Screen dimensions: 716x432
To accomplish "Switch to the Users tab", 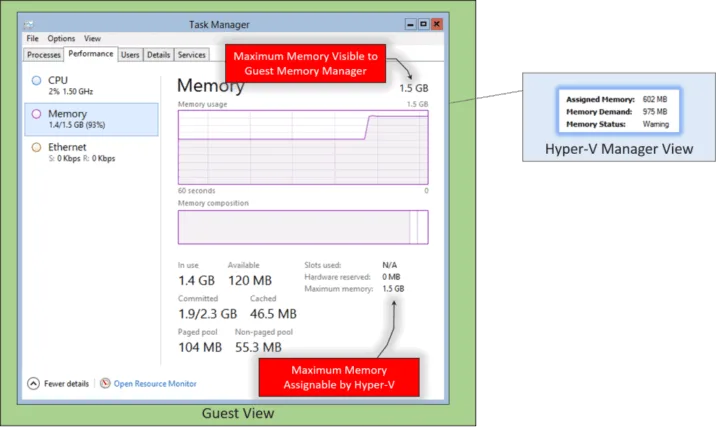I will 130,55.
